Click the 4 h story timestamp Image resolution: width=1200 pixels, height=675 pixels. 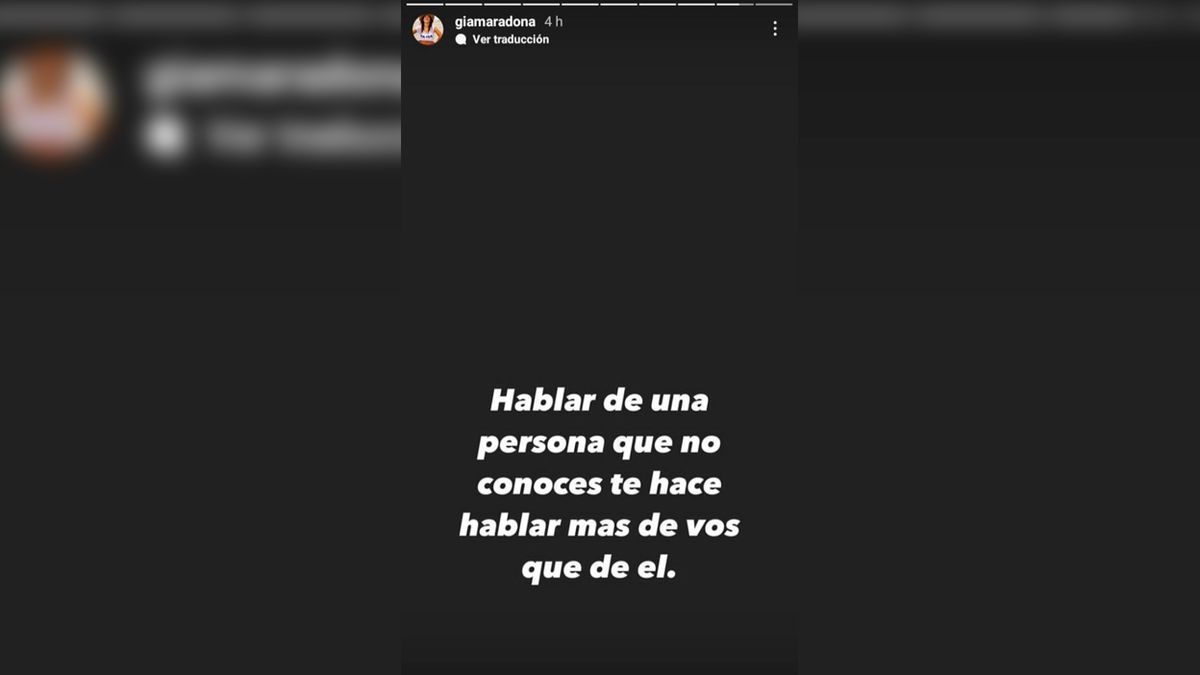pyautogui.click(x=553, y=21)
